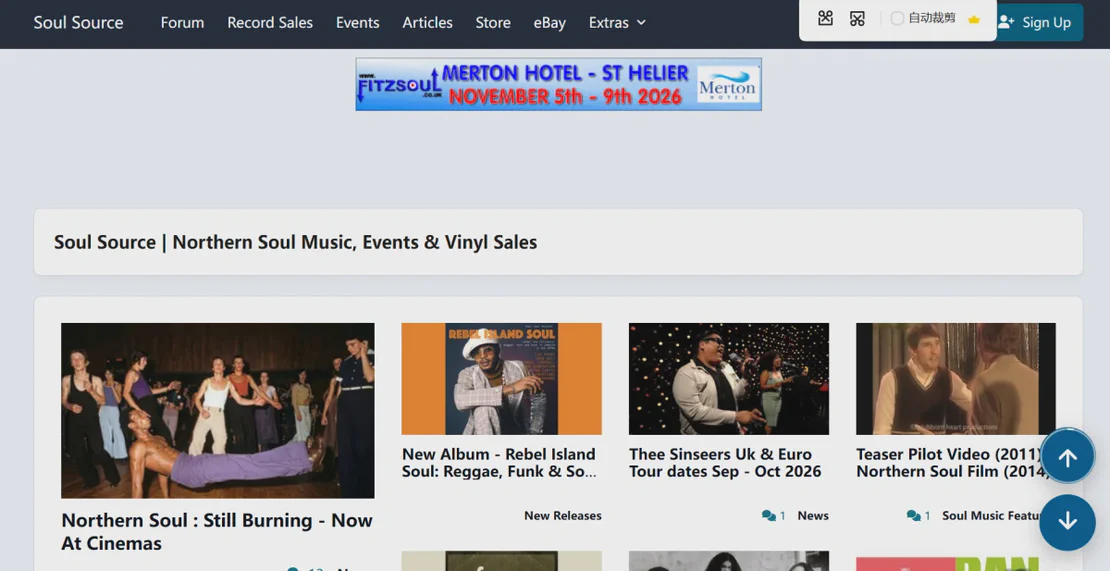The width and height of the screenshot is (1110, 571).
Task: Open the Articles section
Action: [428, 23]
